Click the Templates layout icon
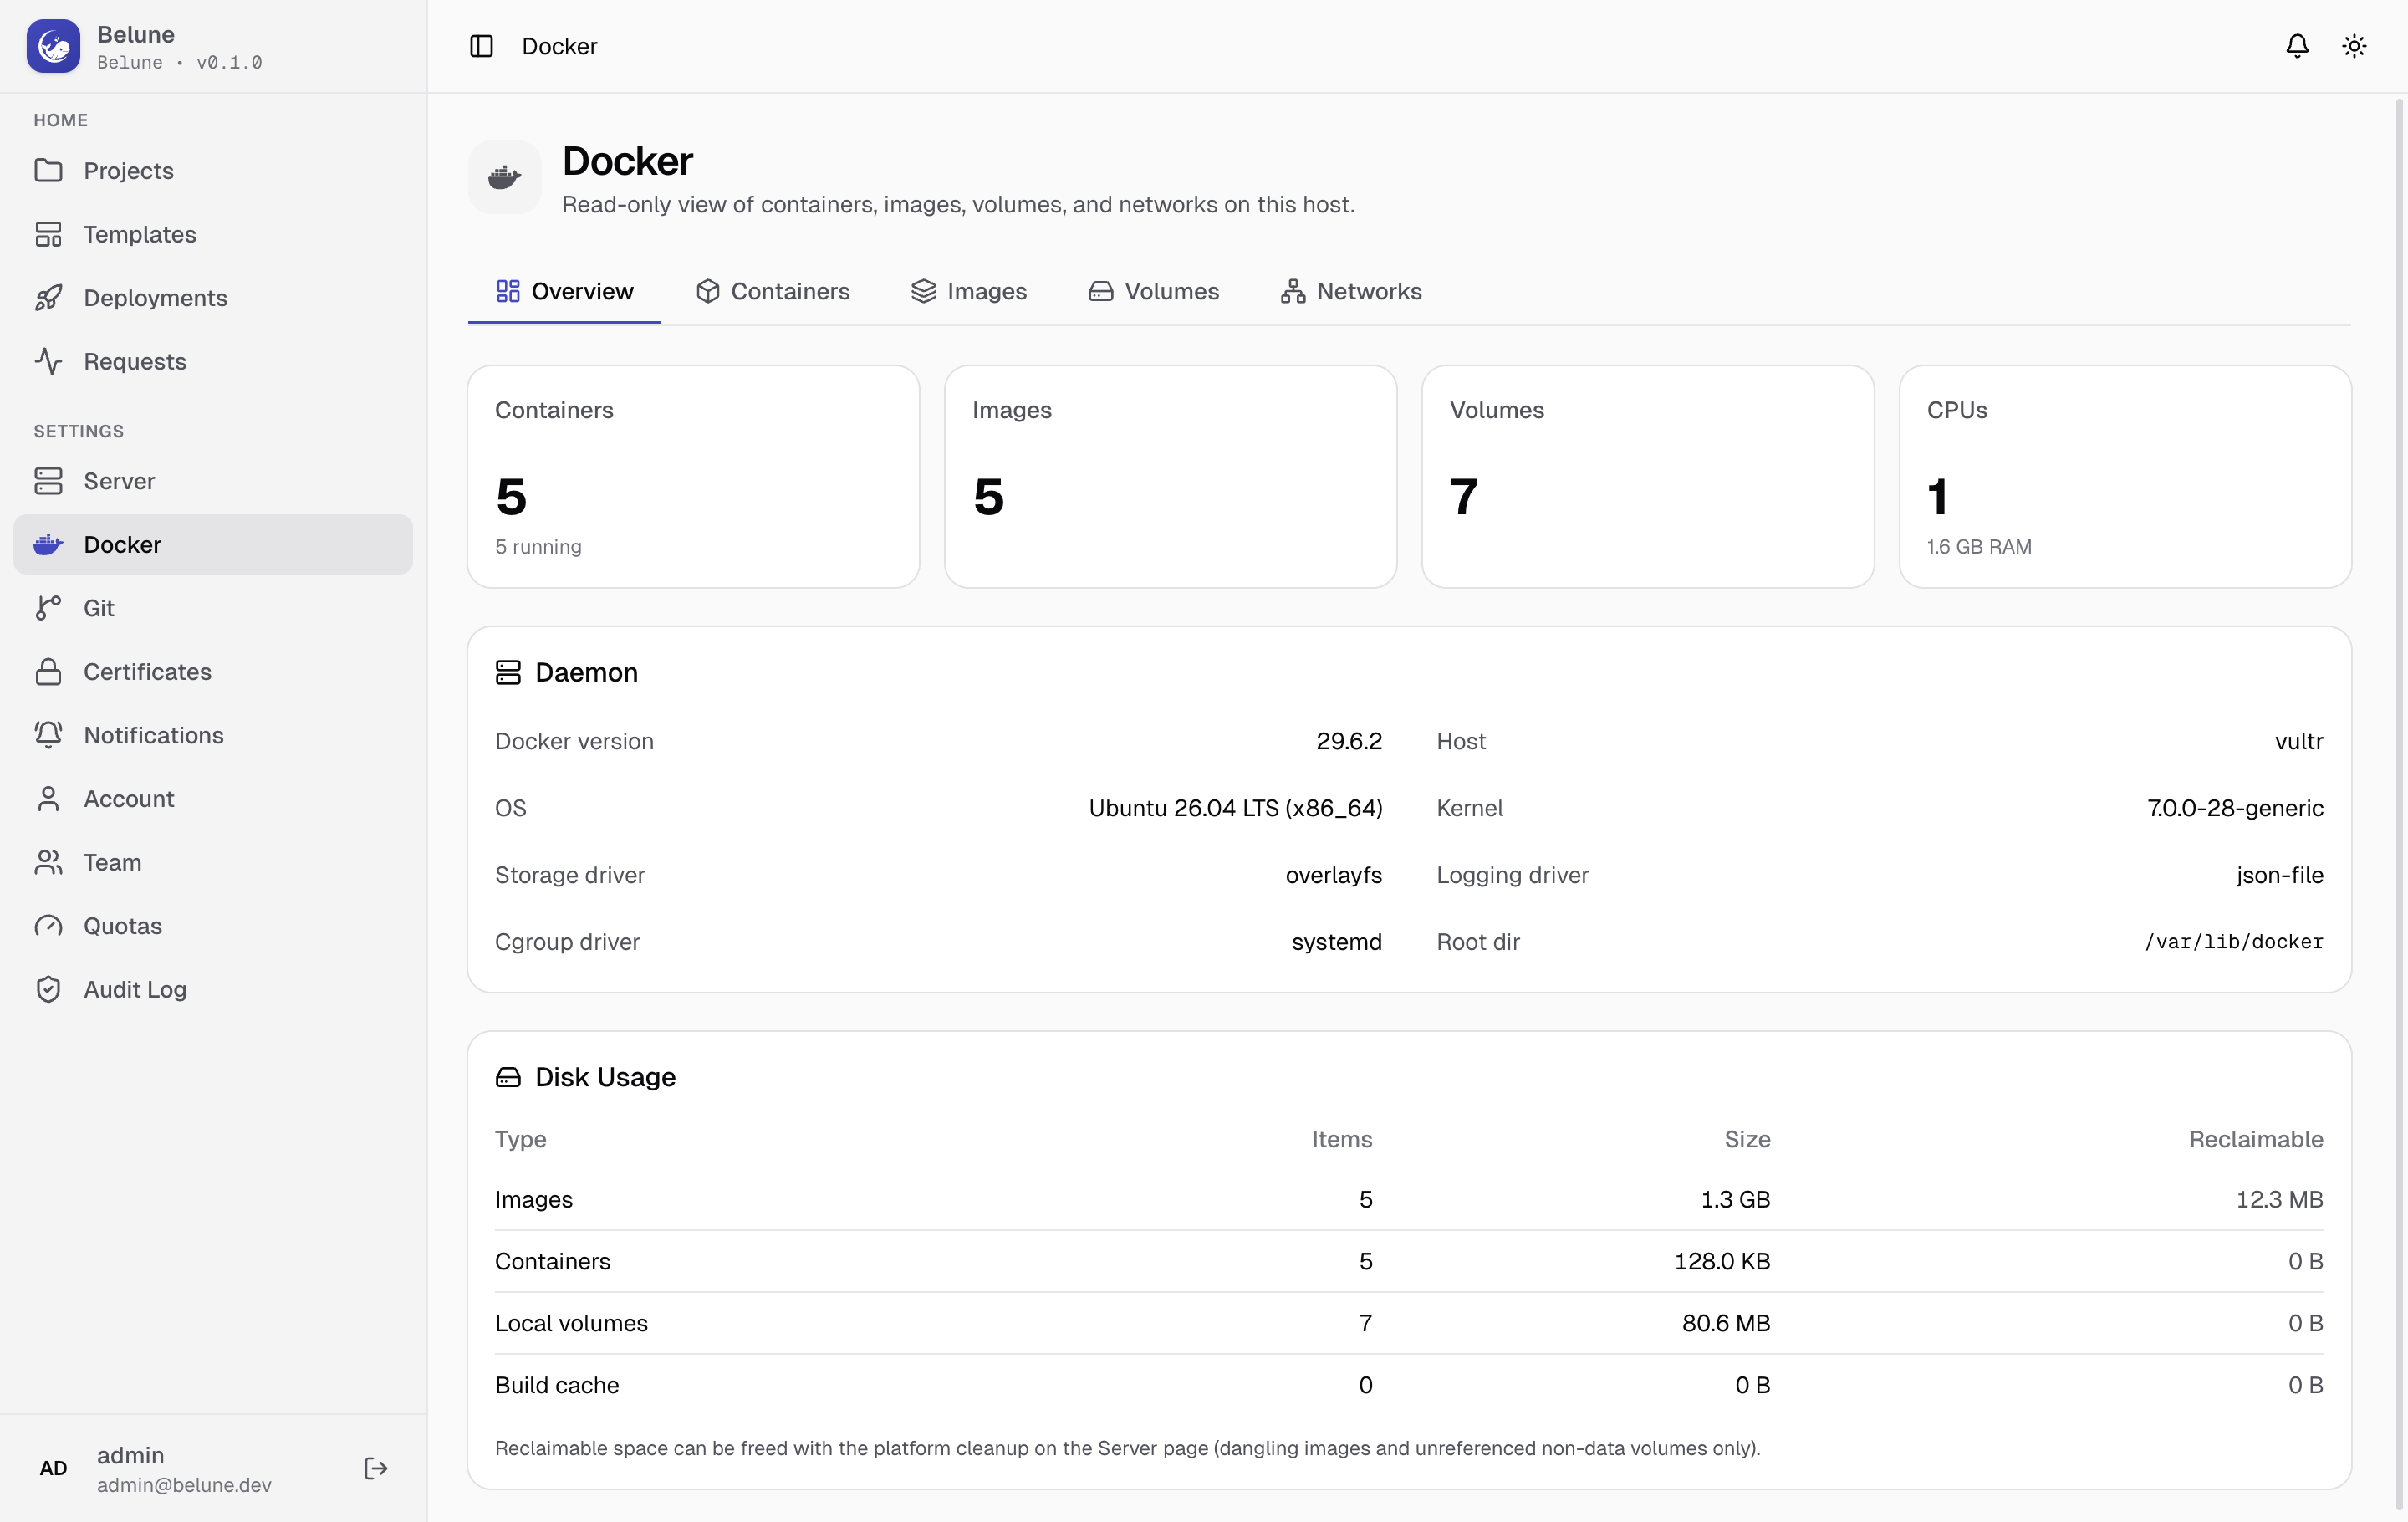The width and height of the screenshot is (2408, 1522). point(48,234)
